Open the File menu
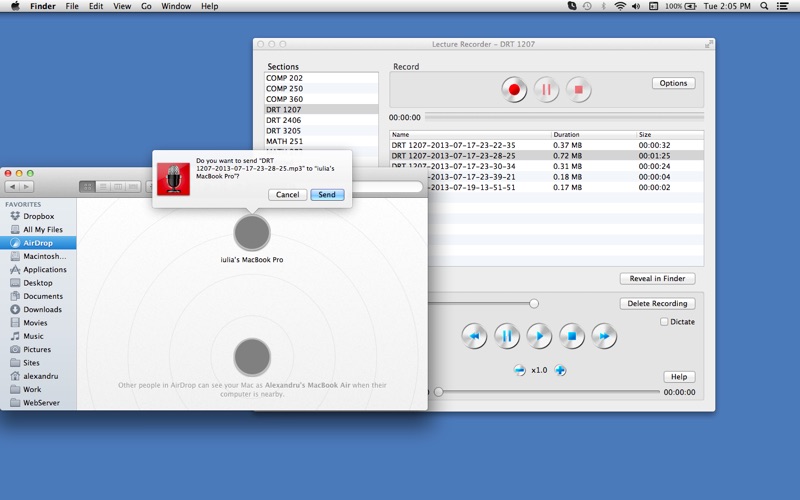Screen dimensions: 800x500 click(x=72, y=6)
